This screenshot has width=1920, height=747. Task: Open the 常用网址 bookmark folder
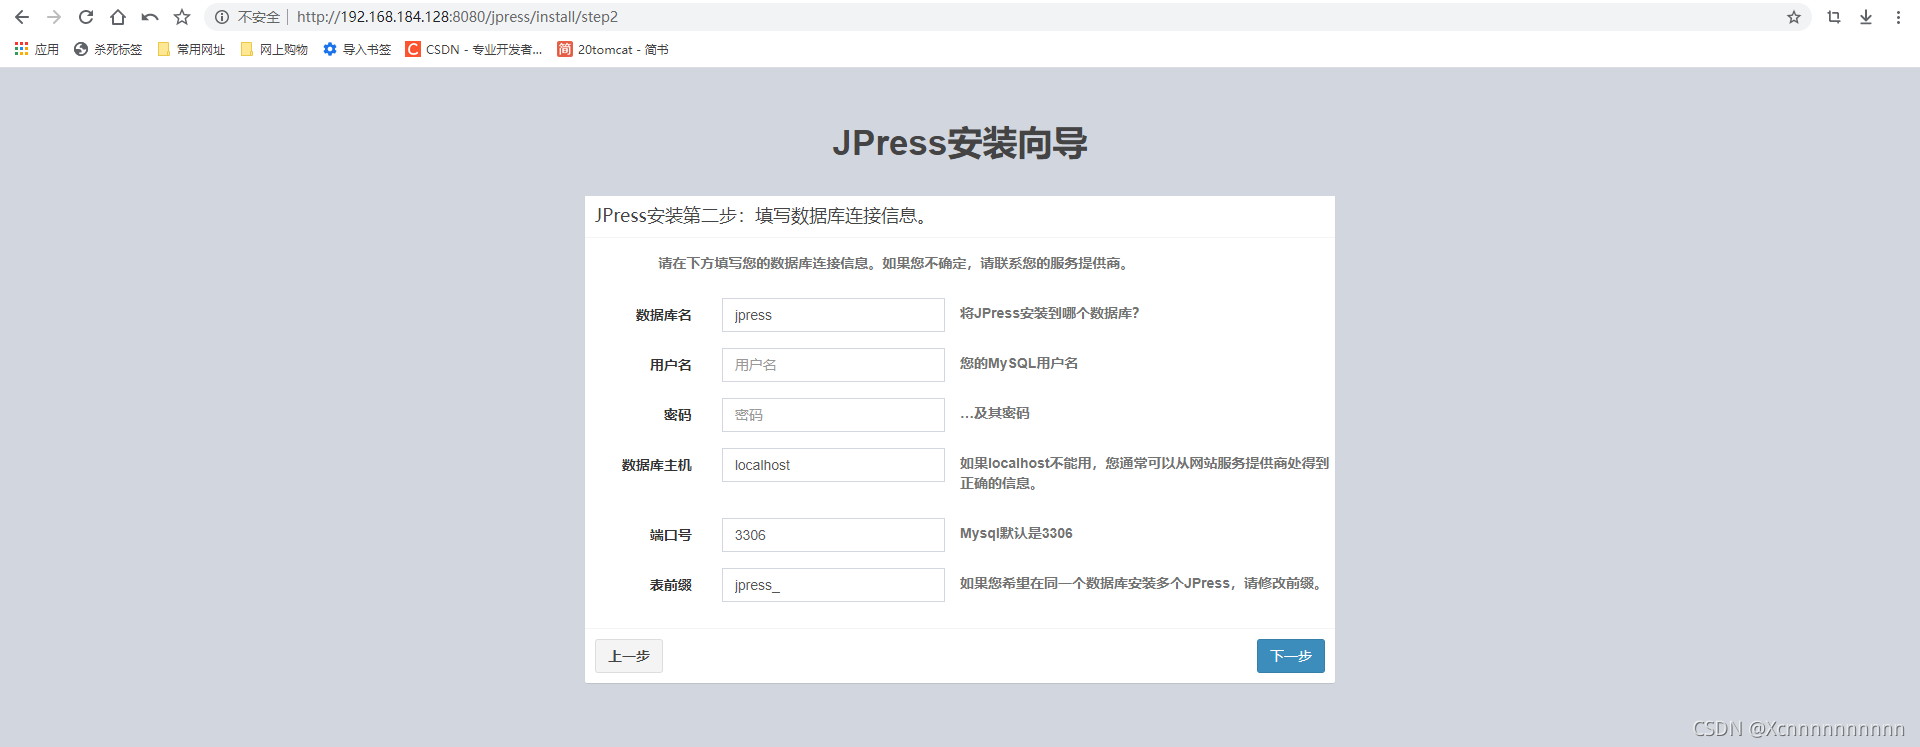tap(191, 49)
